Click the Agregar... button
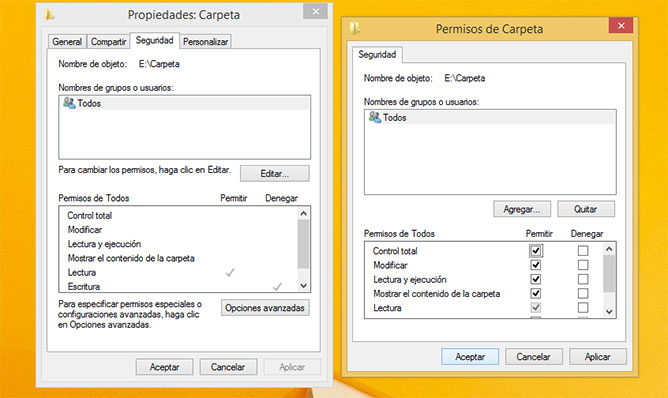The image size is (668, 398). (522, 209)
